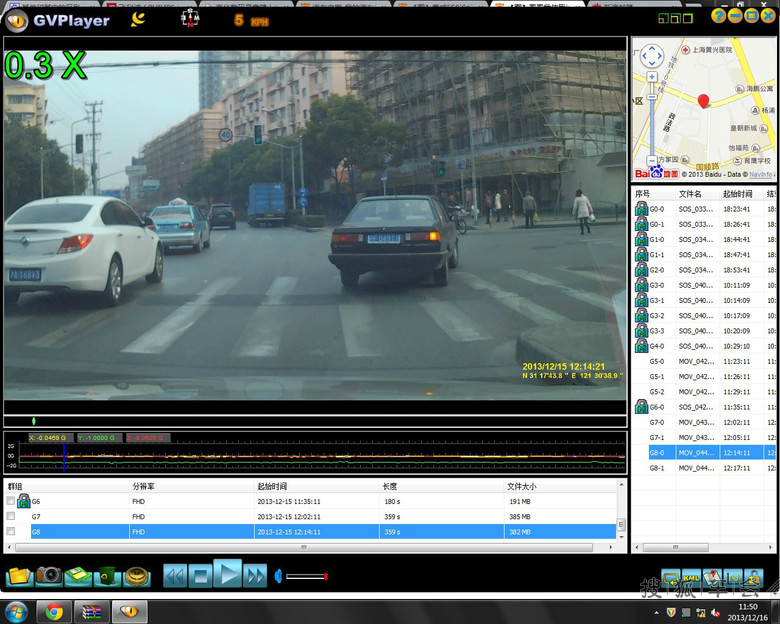Open help with the question mark icon
The image size is (780, 624).
point(719,16)
